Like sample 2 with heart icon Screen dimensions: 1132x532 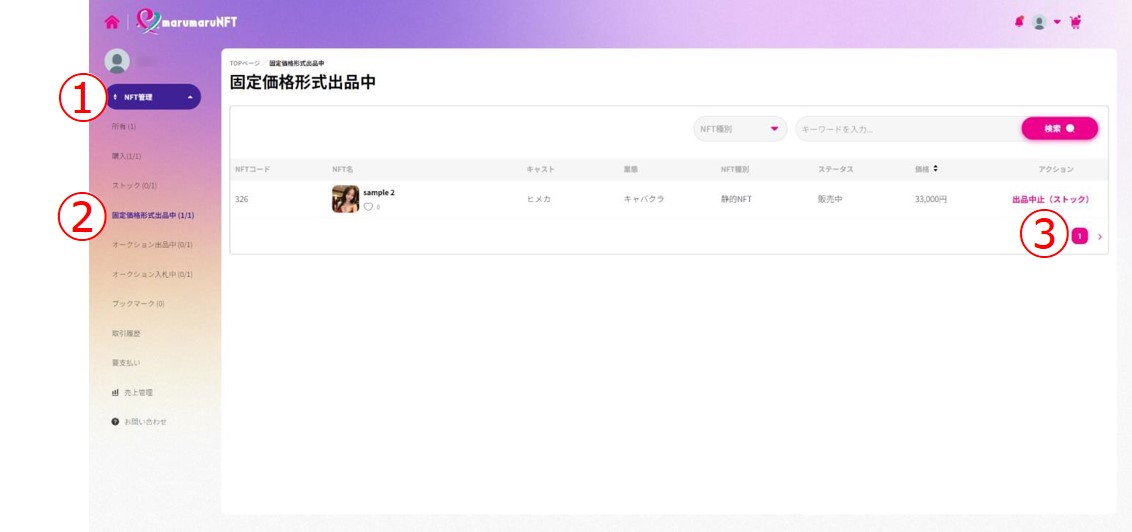tap(368, 206)
